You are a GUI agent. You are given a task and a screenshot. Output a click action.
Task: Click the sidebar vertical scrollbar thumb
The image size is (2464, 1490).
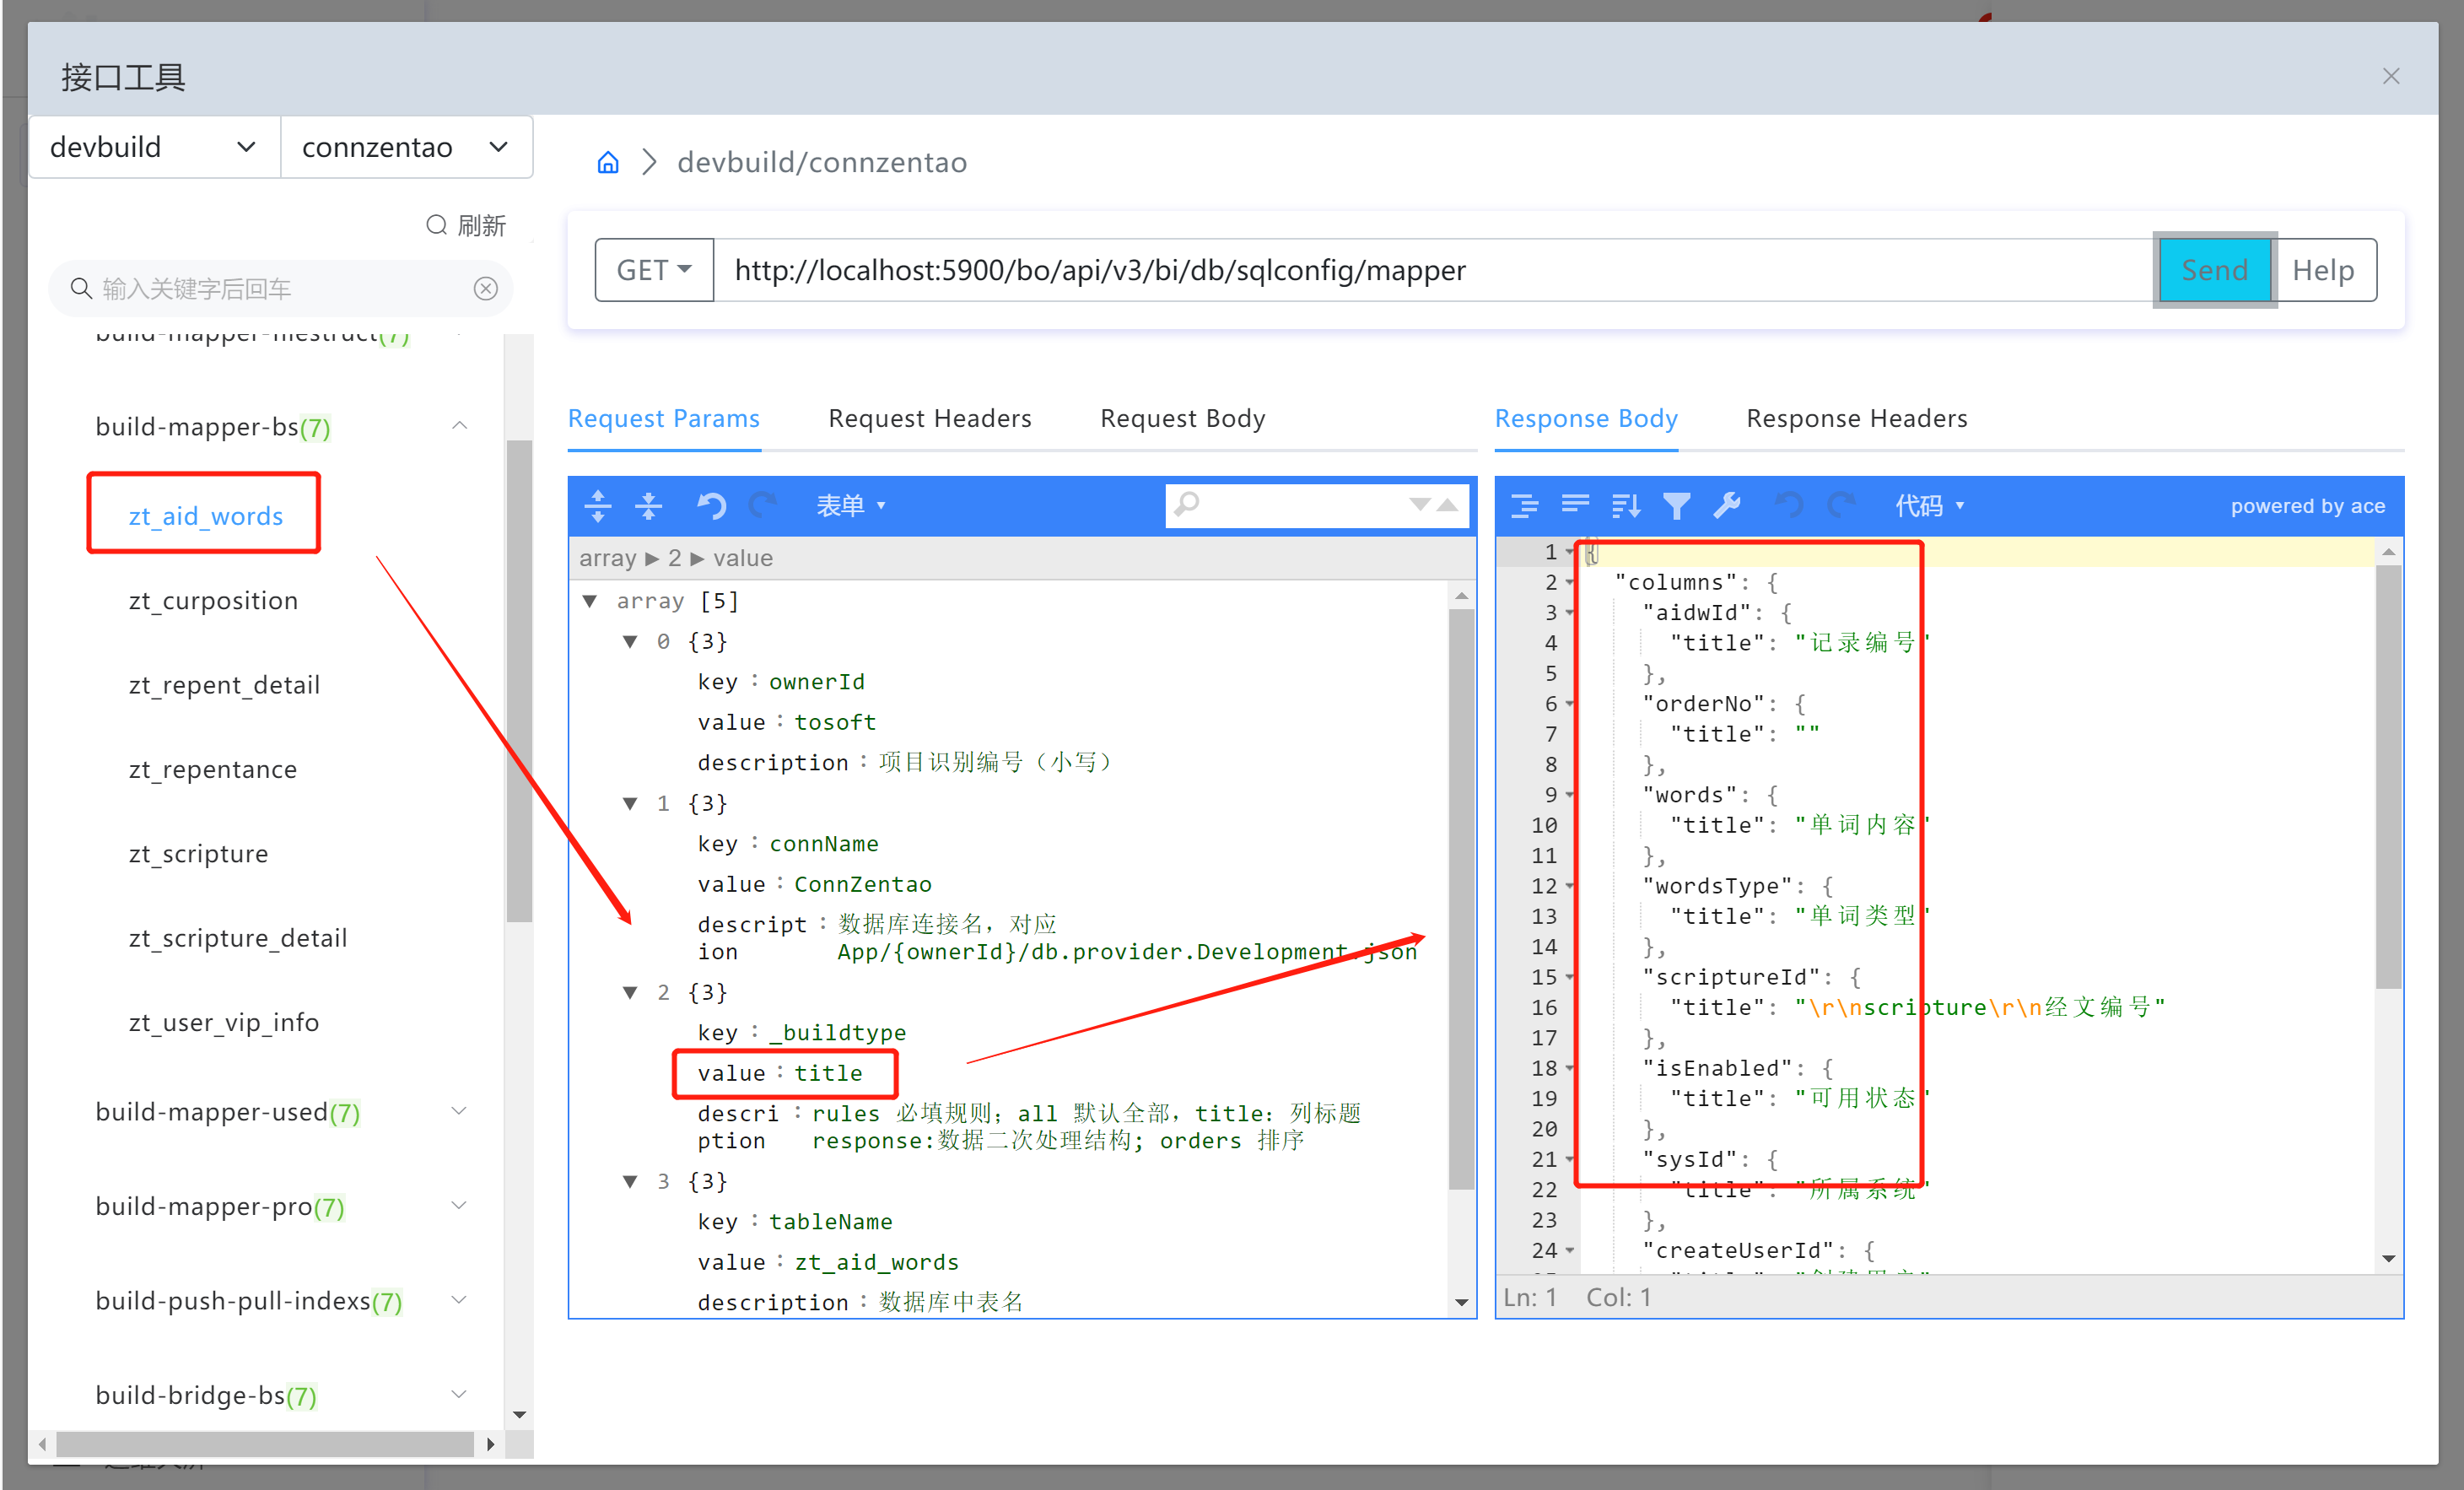pyautogui.click(x=519, y=680)
